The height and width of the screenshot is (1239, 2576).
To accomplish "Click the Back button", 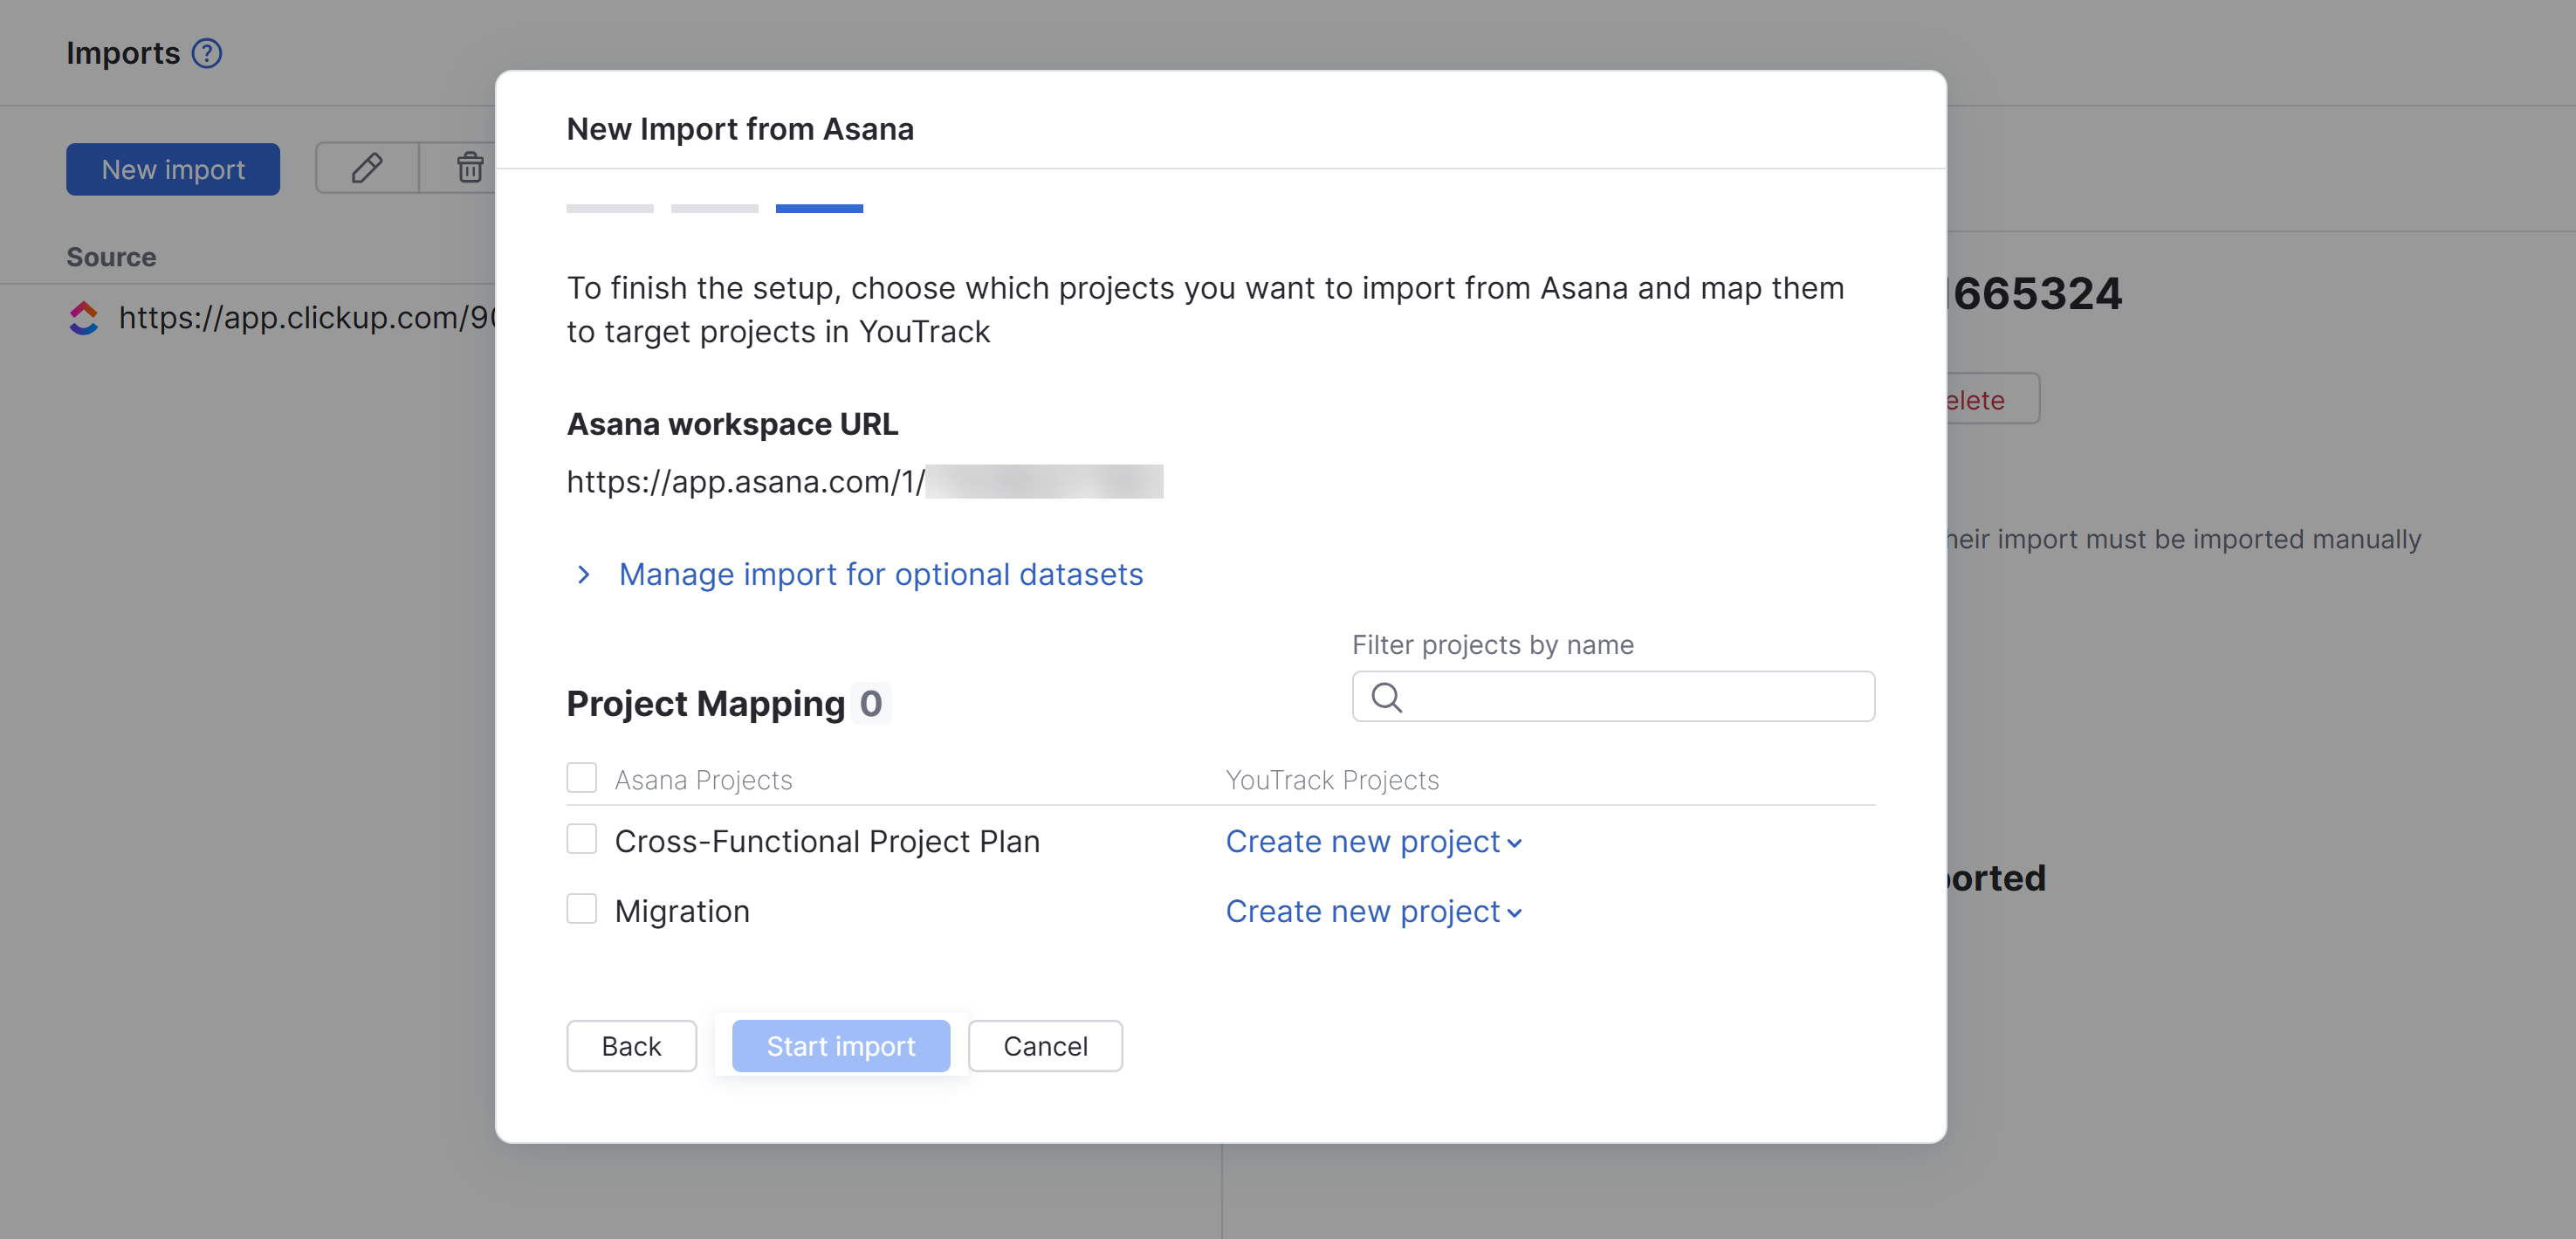I will [x=631, y=1046].
